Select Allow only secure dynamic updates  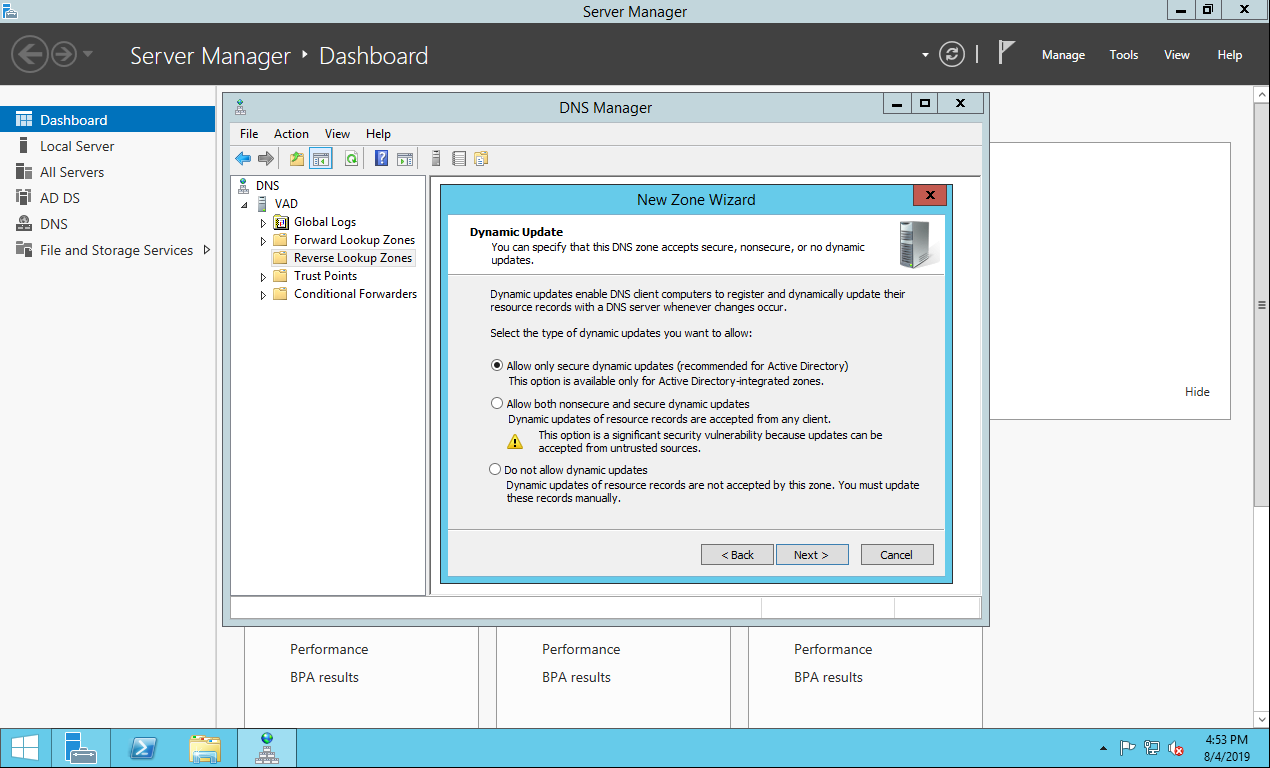(x=497, y=366)
